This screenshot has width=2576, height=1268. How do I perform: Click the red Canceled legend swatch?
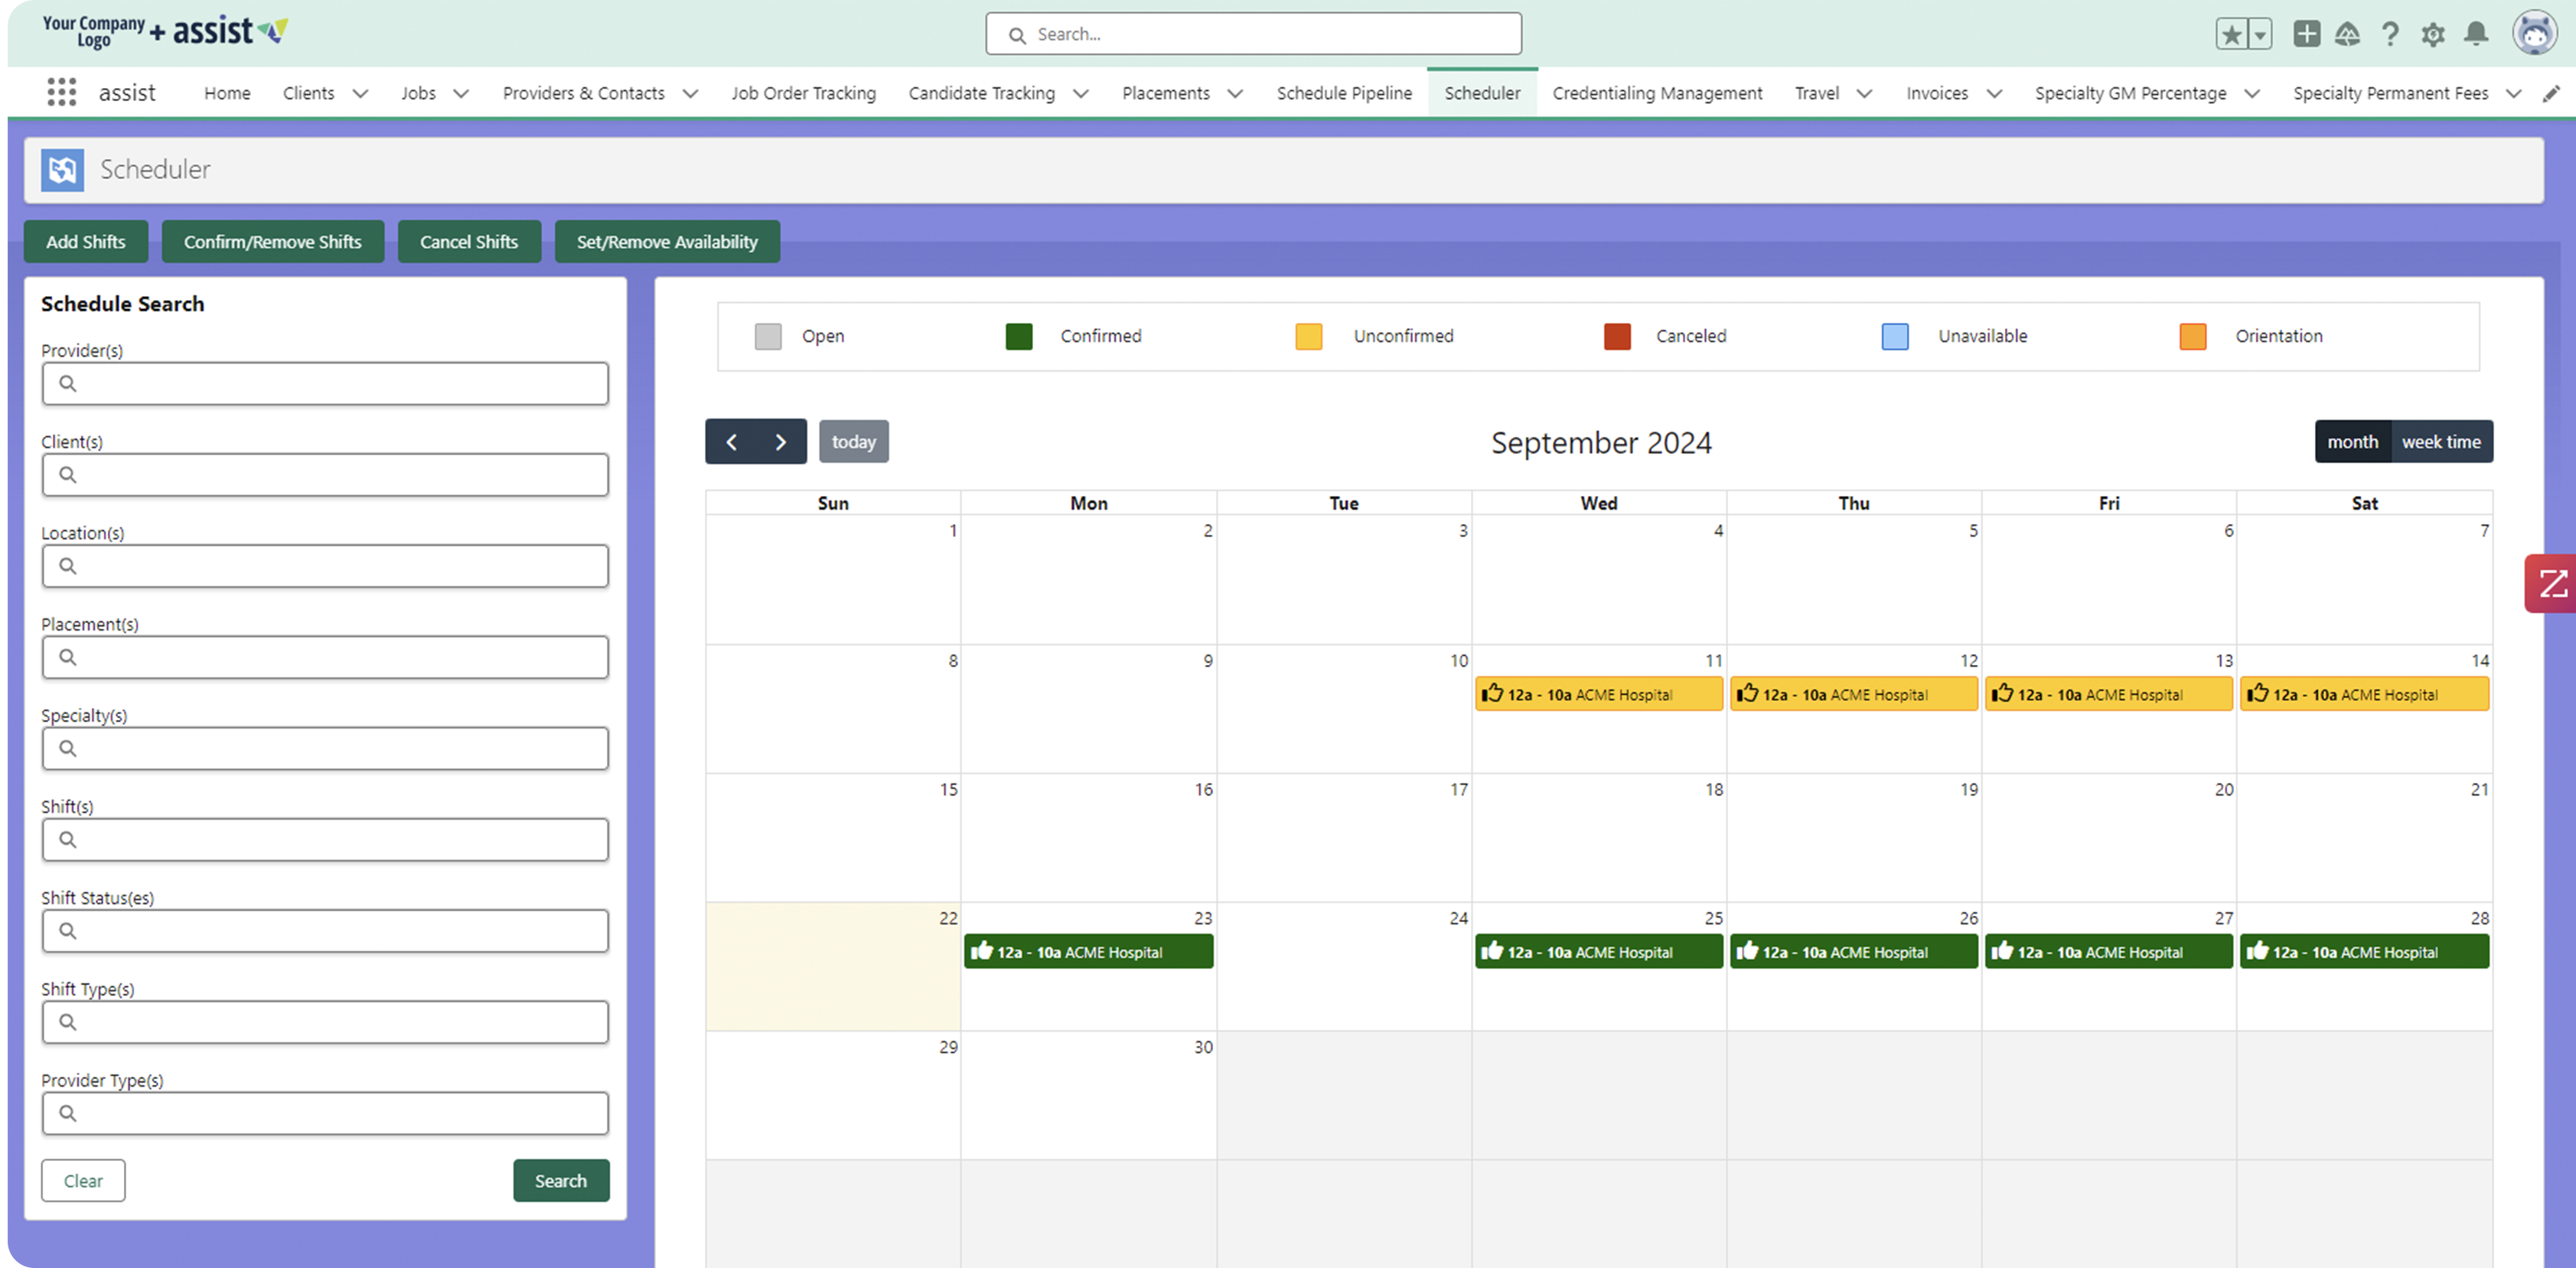tap(1617, 336)
